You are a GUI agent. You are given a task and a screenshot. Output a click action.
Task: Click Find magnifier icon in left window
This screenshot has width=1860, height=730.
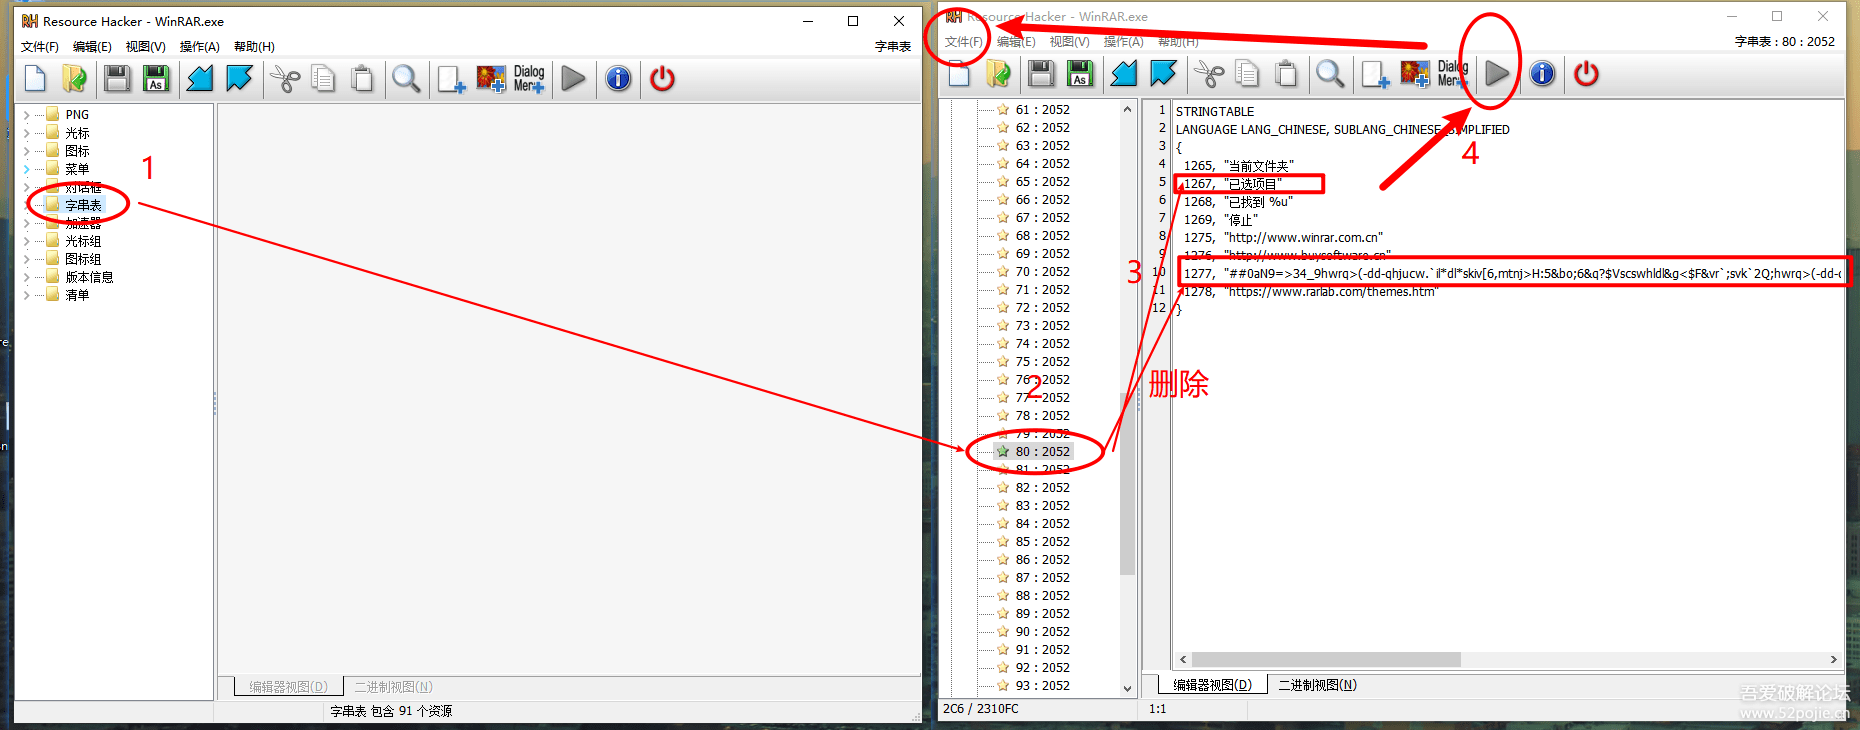click(x=406, y=78)
